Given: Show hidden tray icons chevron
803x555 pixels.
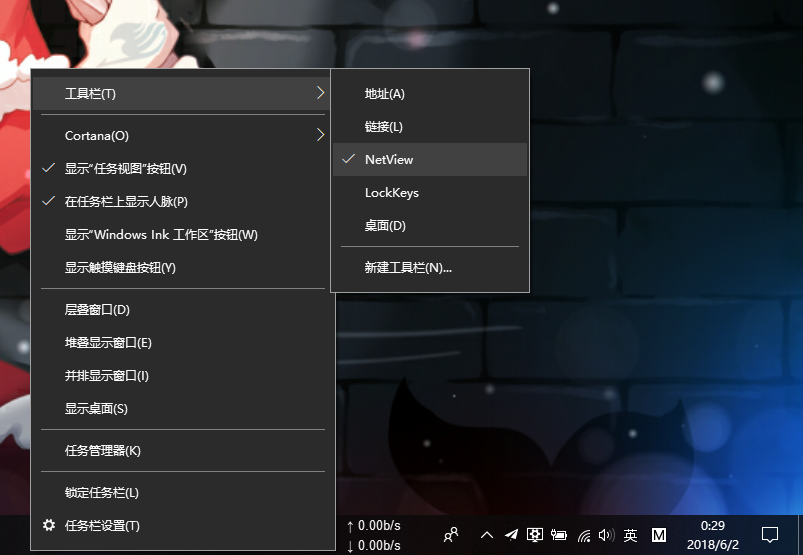Looking at the screenshot, I should 487,536.
